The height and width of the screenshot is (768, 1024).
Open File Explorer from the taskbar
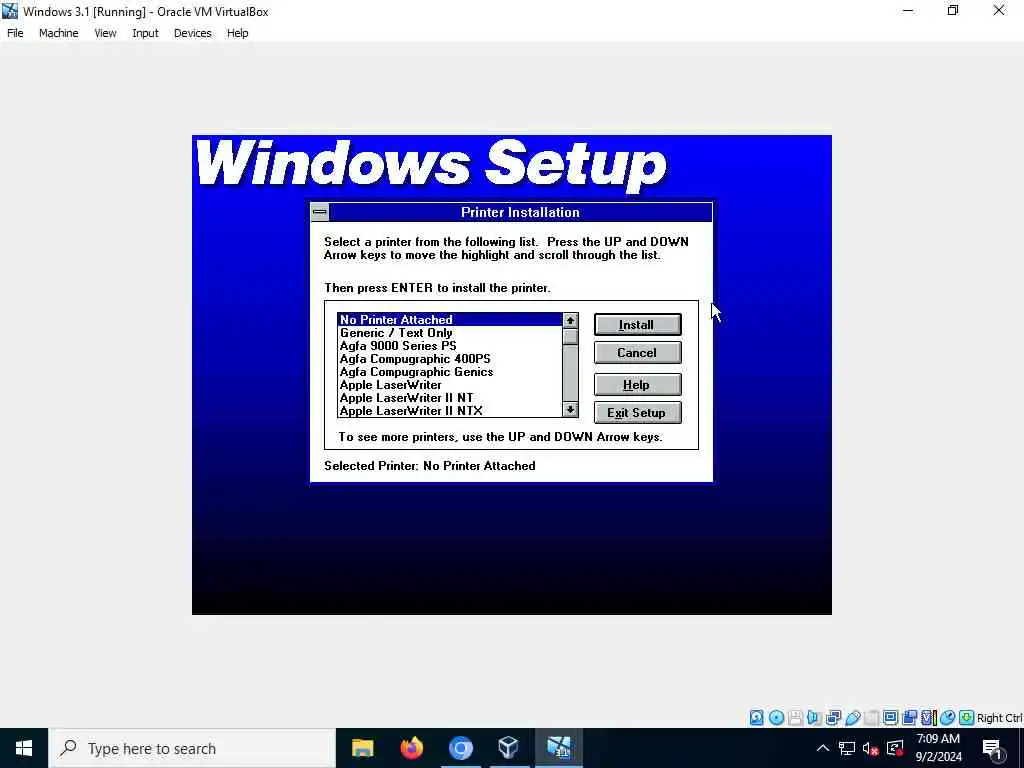pyautogui.click(x=362, y=748)
